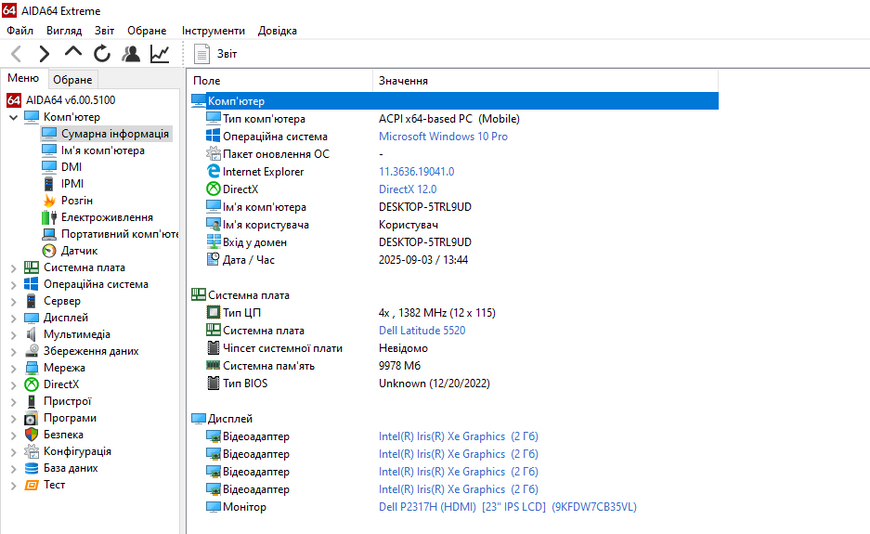The width and height of the screenshot is (870, 534).
Task: Click the Мультимедіа speaker icon
Action: 32,334
